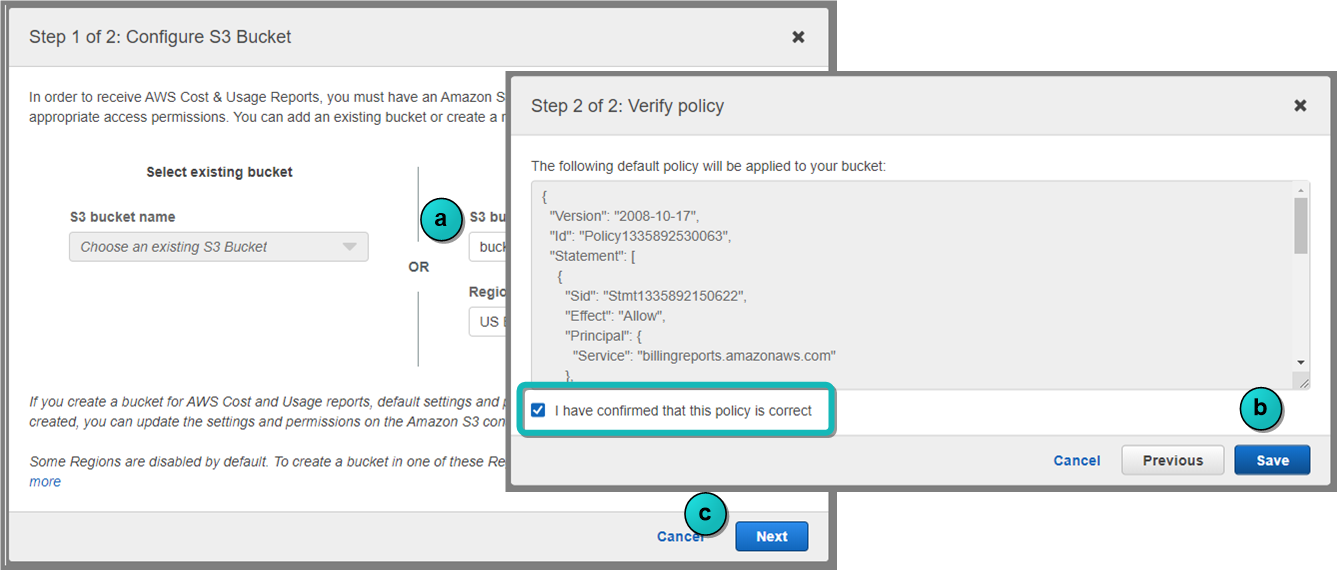Click the "I have confirmed that this policy is correct" label
The width and height of the screenshot is (1337, 570).
pos(683,411)
